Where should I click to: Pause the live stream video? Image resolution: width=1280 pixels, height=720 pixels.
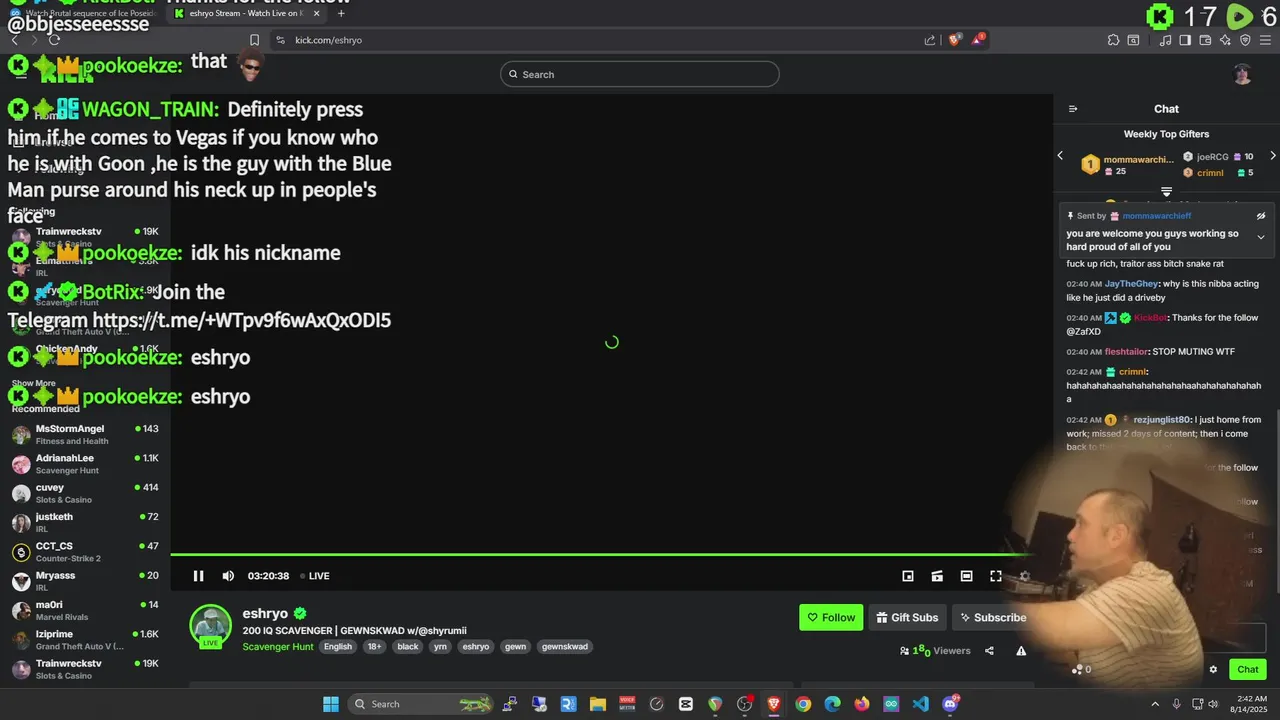198,576
